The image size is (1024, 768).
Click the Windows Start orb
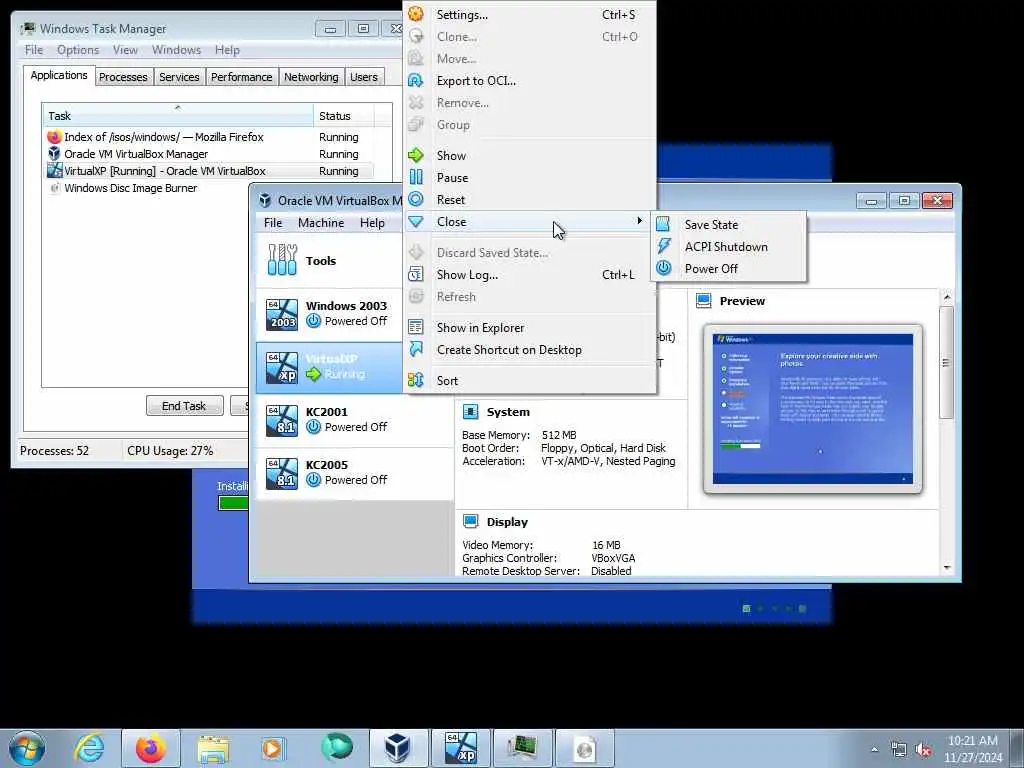(27, 748)
